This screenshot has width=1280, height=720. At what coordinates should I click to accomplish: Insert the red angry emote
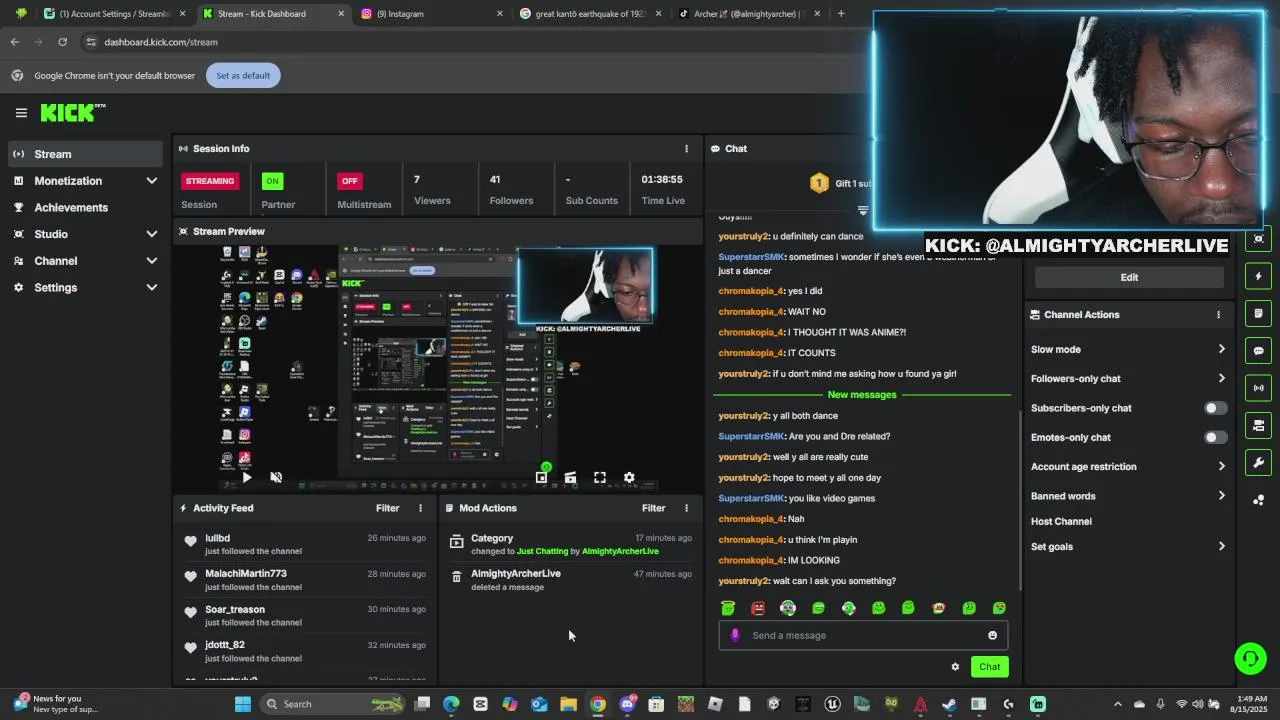click(x=758, y=608)
